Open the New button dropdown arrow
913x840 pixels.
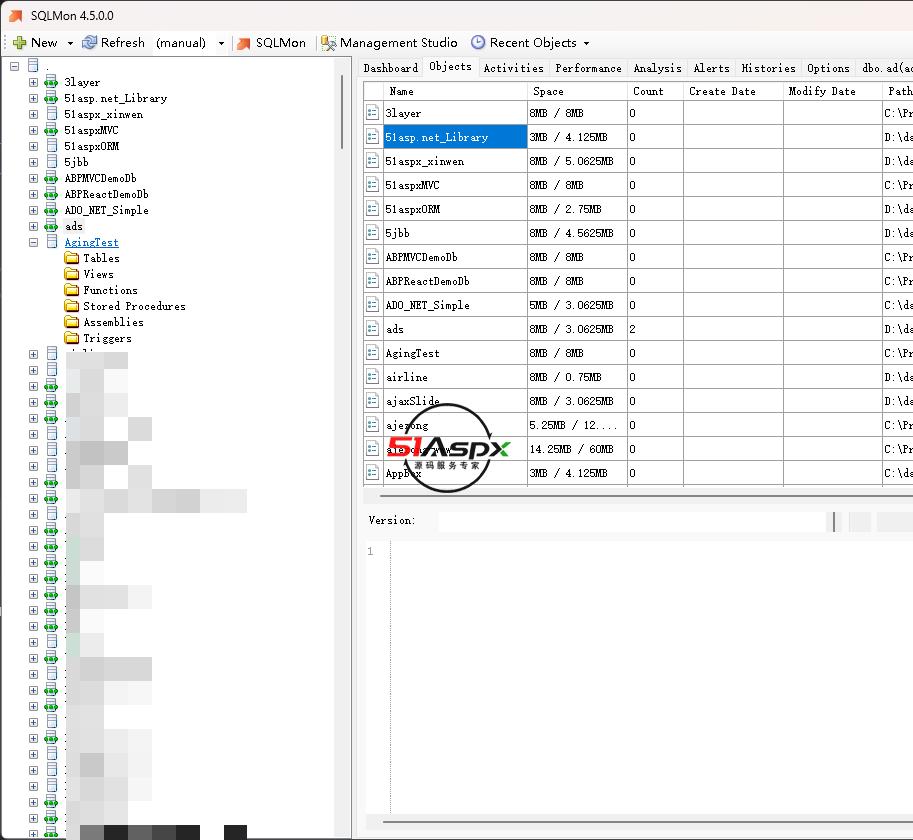tap(70, 43)
